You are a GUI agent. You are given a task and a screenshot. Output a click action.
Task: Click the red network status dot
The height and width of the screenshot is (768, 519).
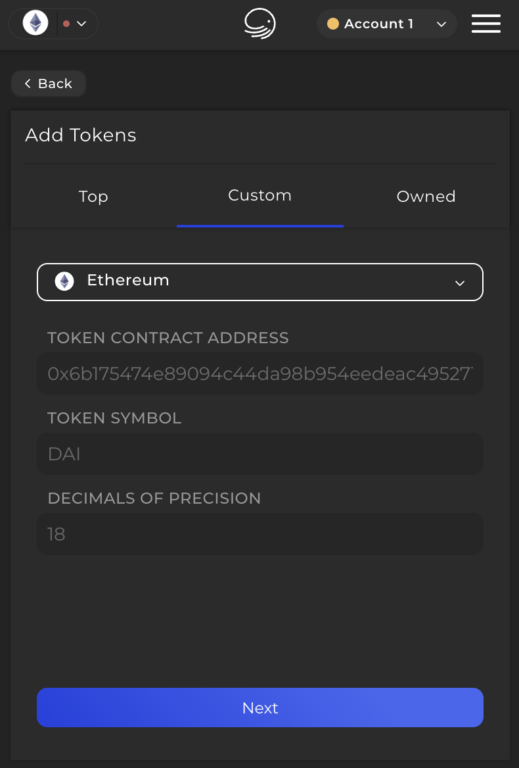coord(67,24)
